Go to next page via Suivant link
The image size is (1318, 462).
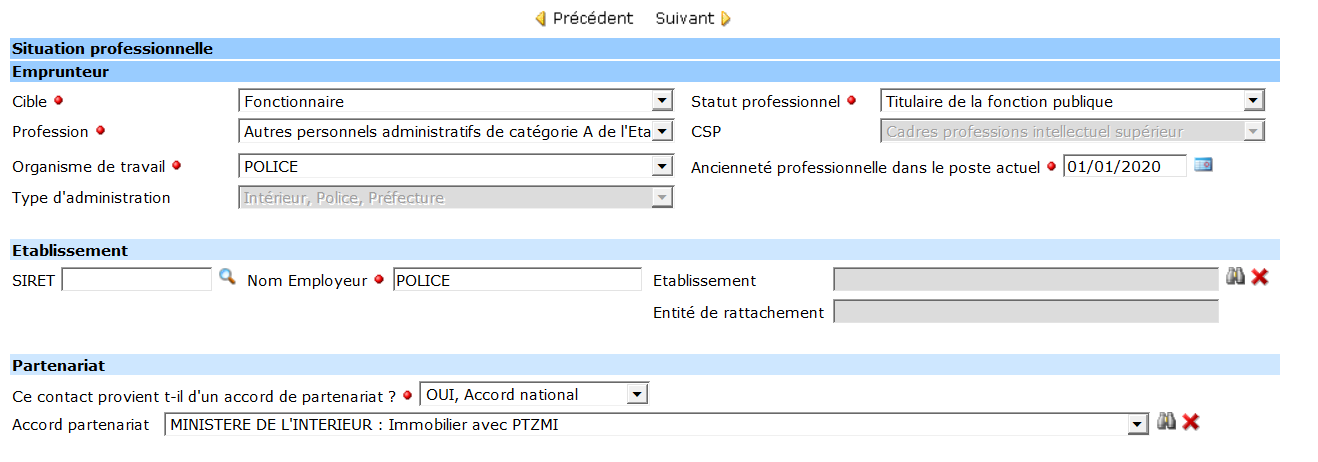pos(685,19)
